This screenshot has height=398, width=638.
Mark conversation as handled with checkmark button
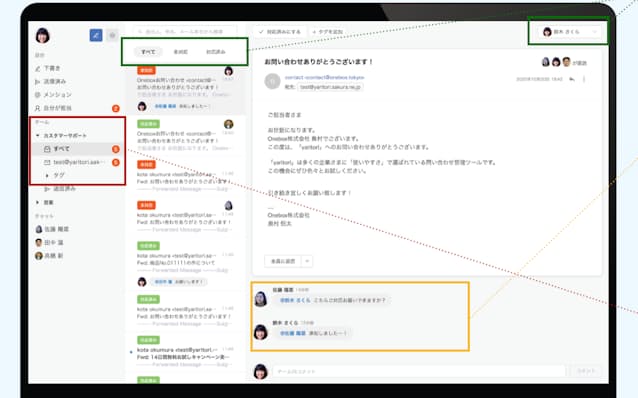(x=280, y=32)
